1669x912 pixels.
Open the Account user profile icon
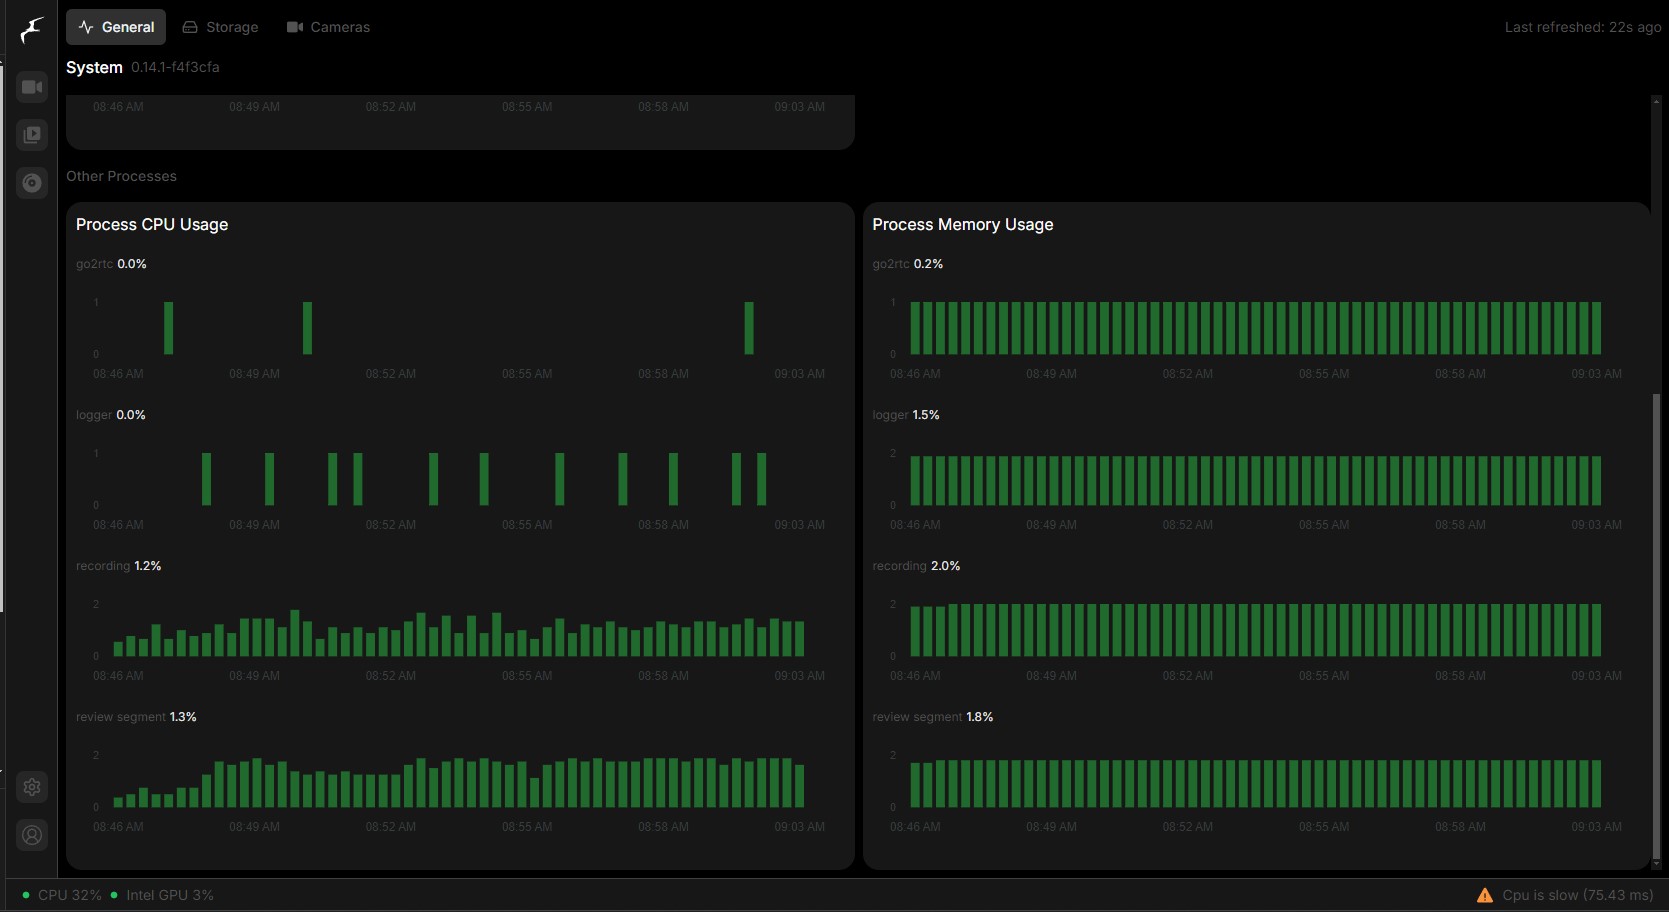32,835
